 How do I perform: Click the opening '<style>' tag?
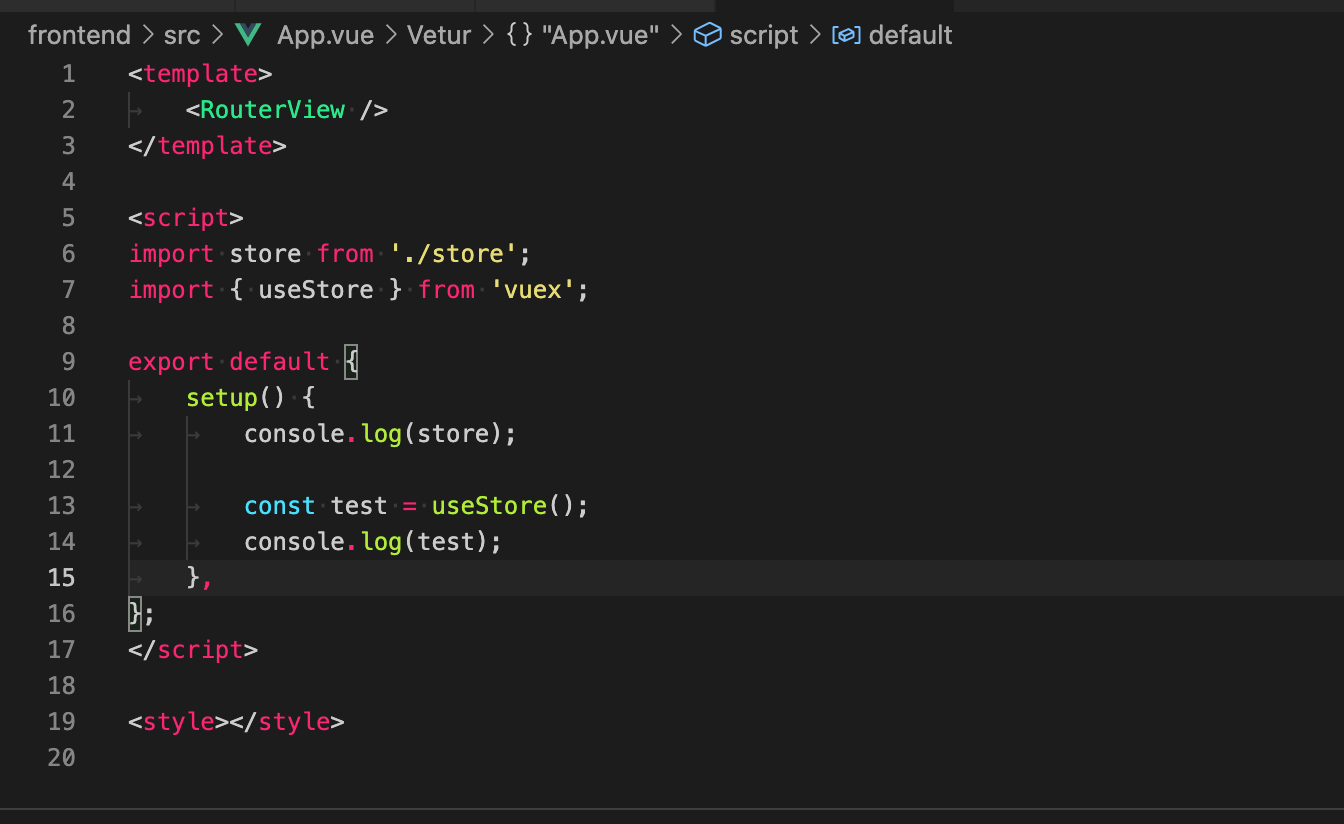click(x=179, y=722)
